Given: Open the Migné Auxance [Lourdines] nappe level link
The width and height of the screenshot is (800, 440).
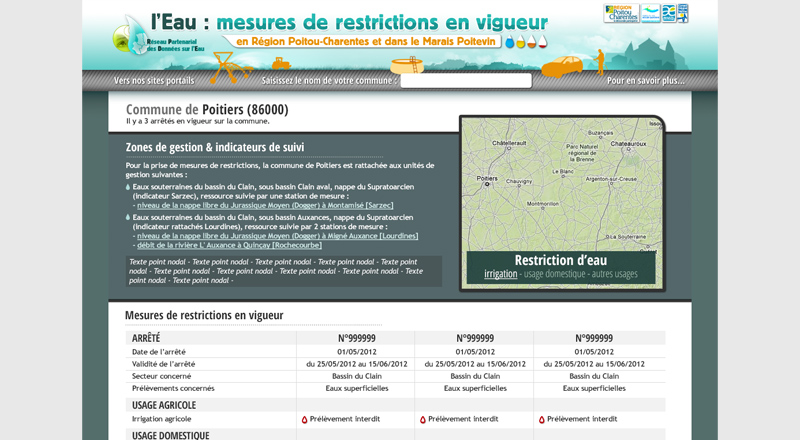Looking at the screenshot, I should coord(278,236).
